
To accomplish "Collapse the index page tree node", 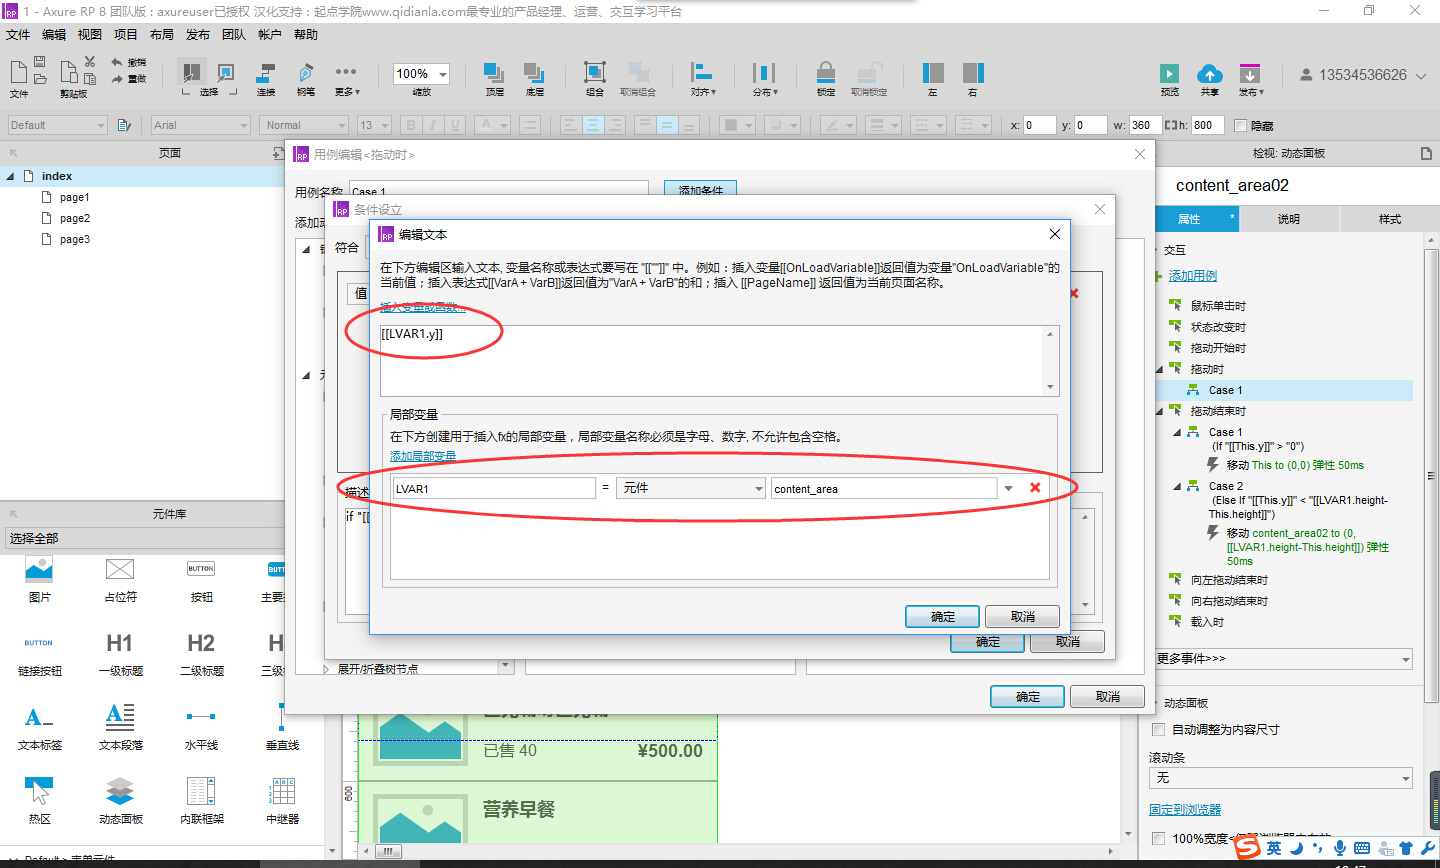I will click(10, 176).
